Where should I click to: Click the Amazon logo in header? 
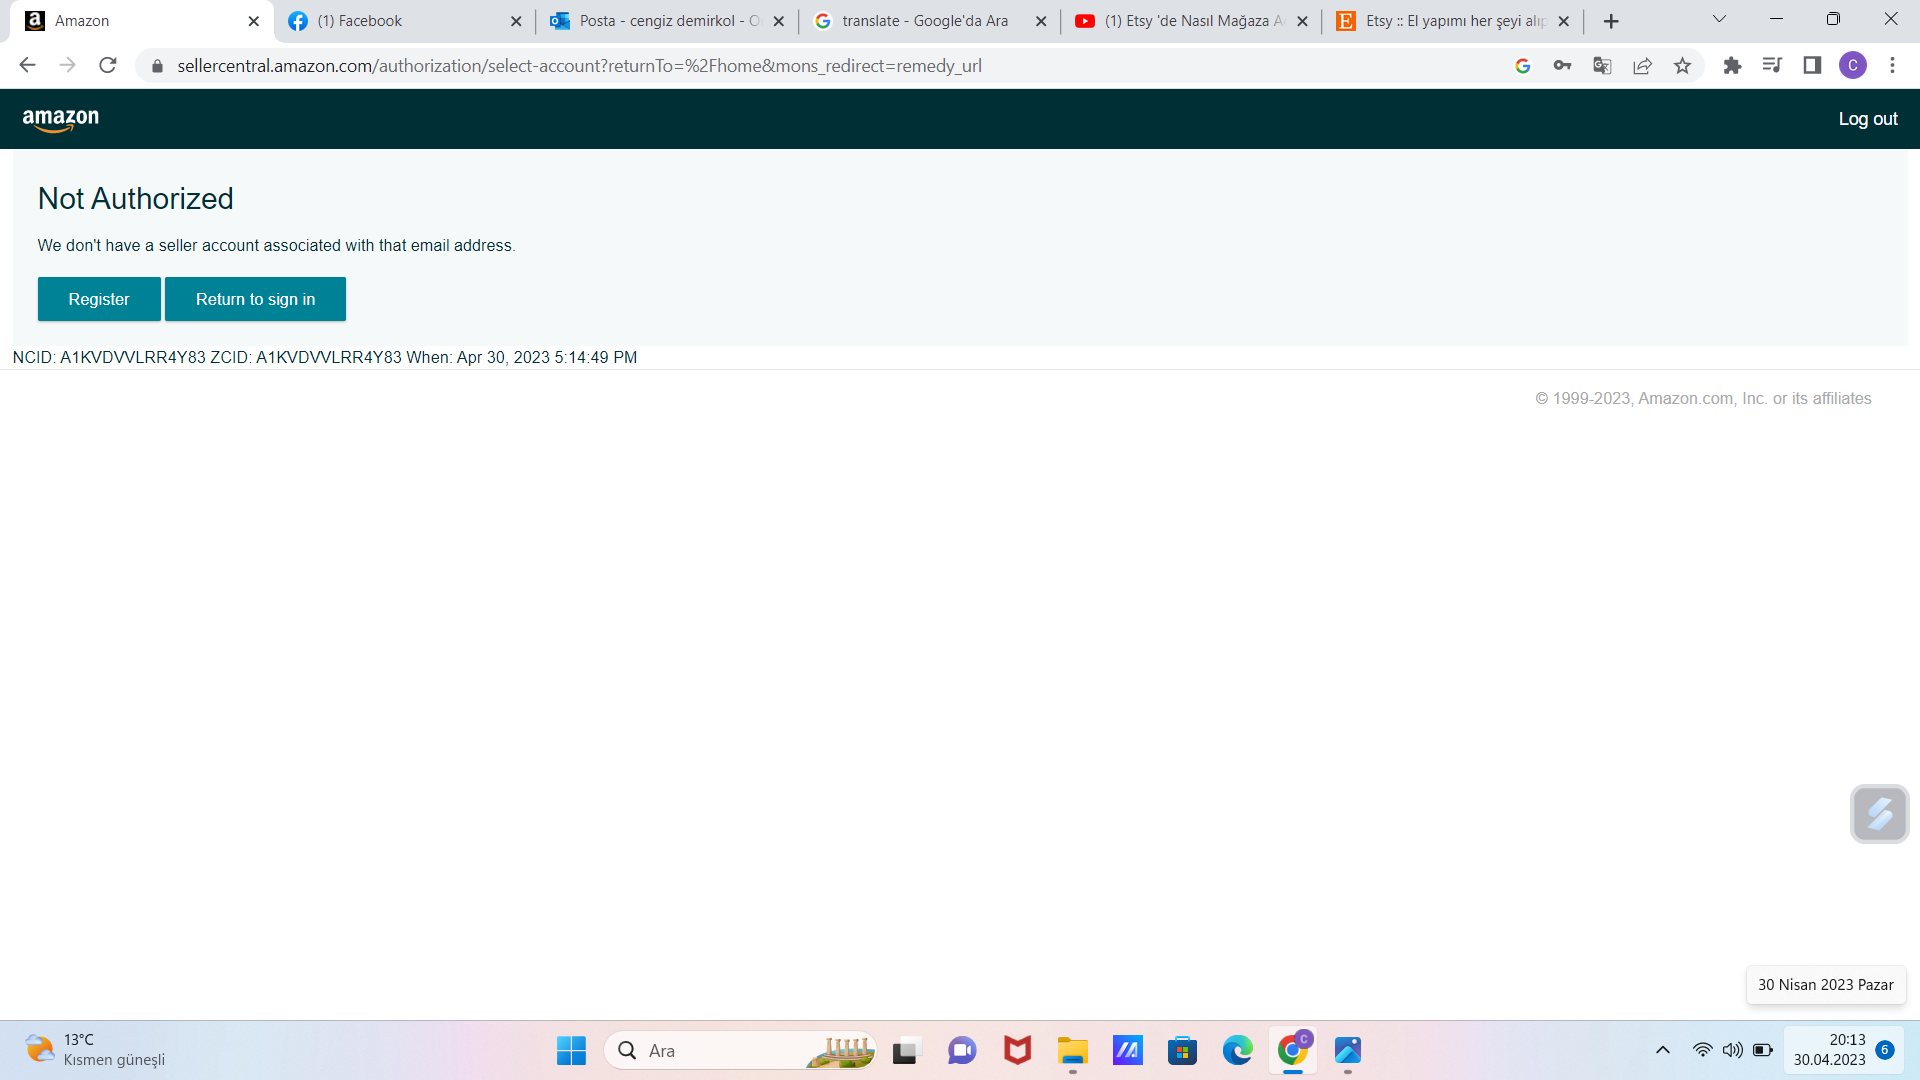click(61, 120)
